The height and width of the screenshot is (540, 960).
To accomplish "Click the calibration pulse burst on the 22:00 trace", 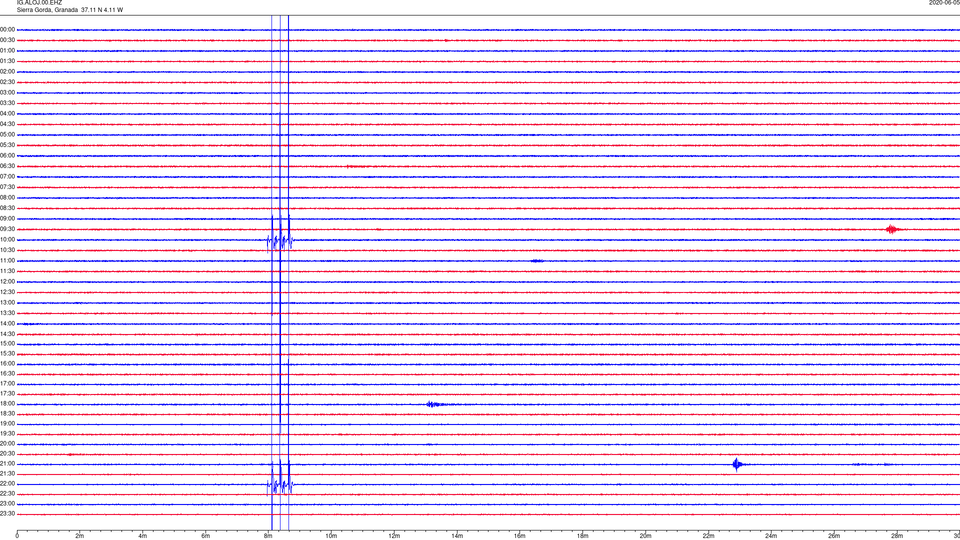I will coord(280,486).
